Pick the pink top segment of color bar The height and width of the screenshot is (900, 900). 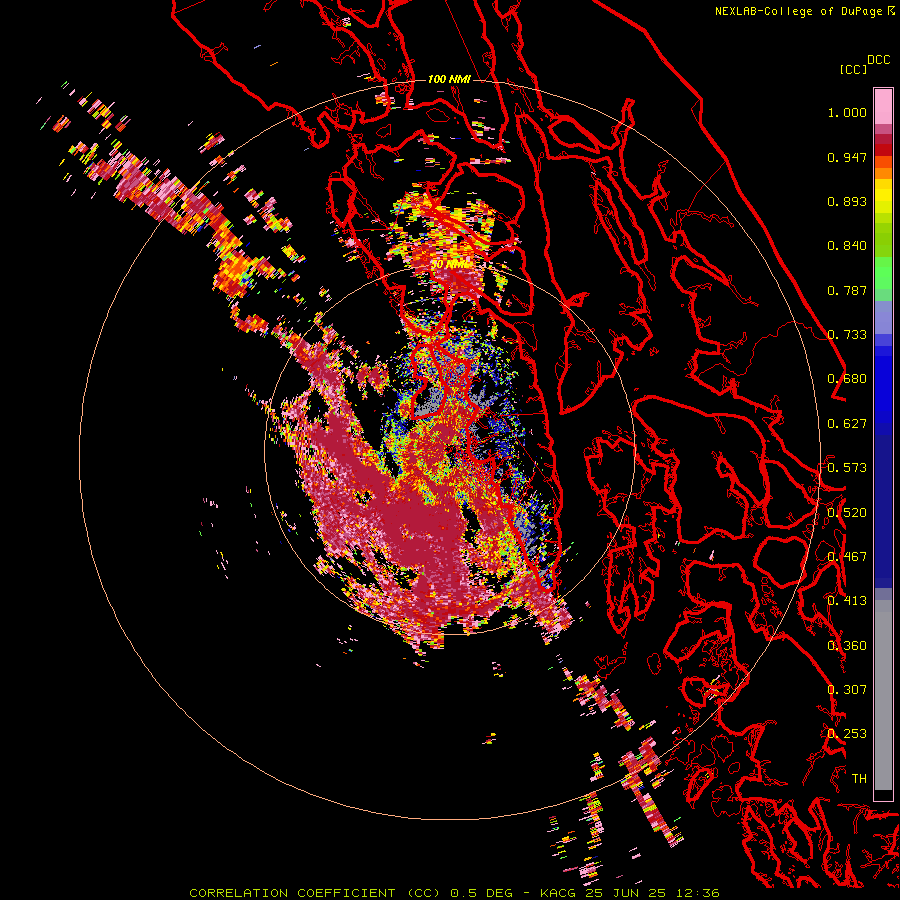click(x=883, y=107)
